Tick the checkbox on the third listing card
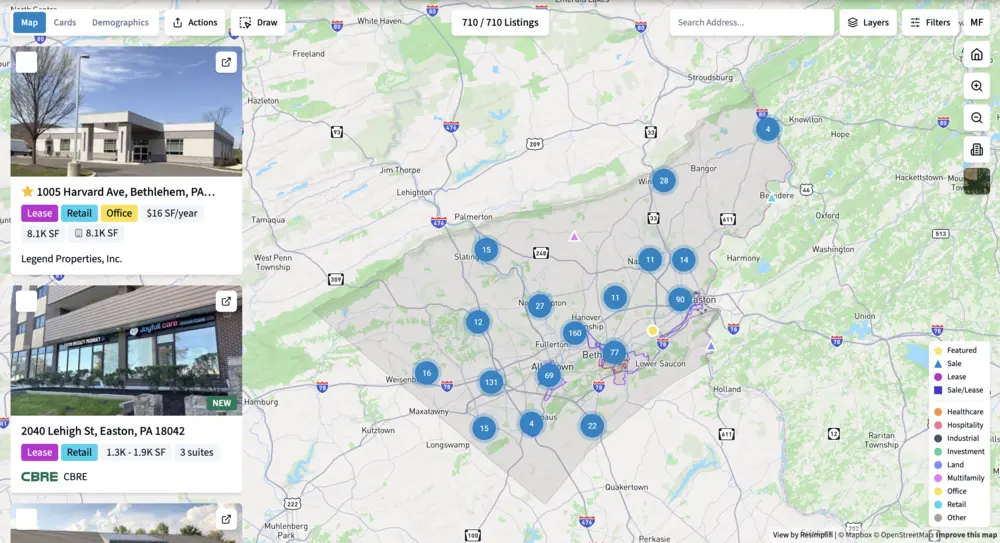Image resolution: width=1000 pixels, height=543 pixels. click(26, 519)
